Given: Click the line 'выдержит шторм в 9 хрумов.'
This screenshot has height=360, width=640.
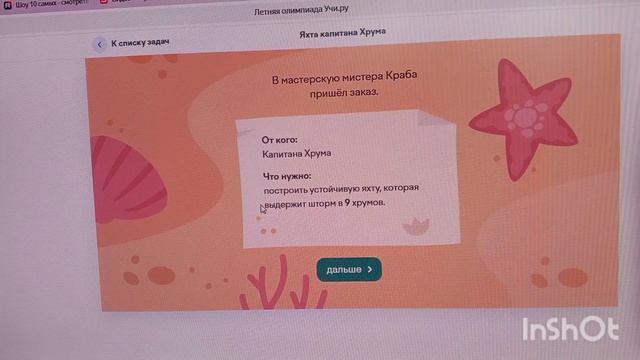Looking at the screenshot, I should click(325, 203).
